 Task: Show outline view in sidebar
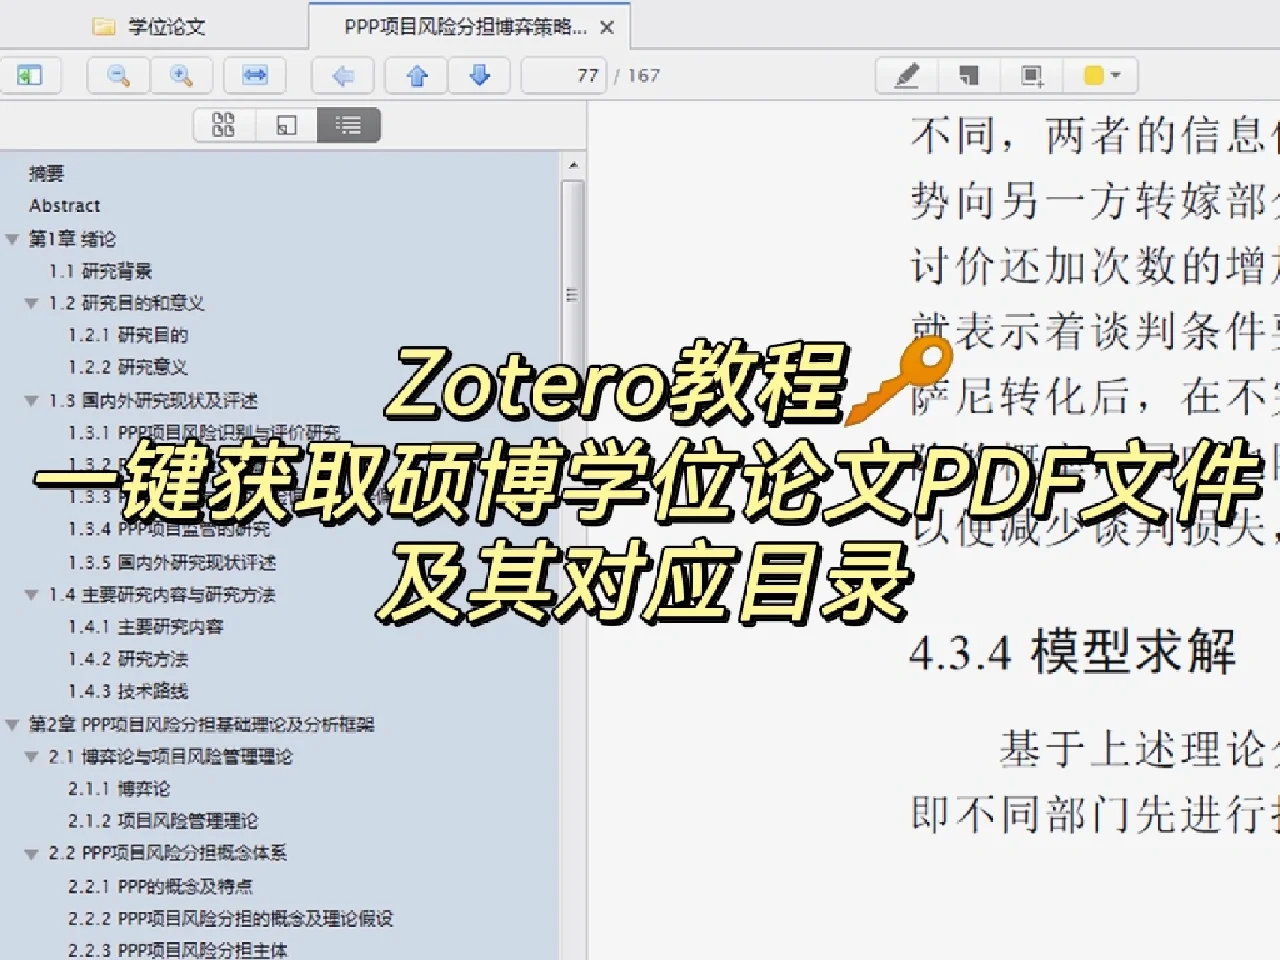pyautogui.click(x=348, y=125)
